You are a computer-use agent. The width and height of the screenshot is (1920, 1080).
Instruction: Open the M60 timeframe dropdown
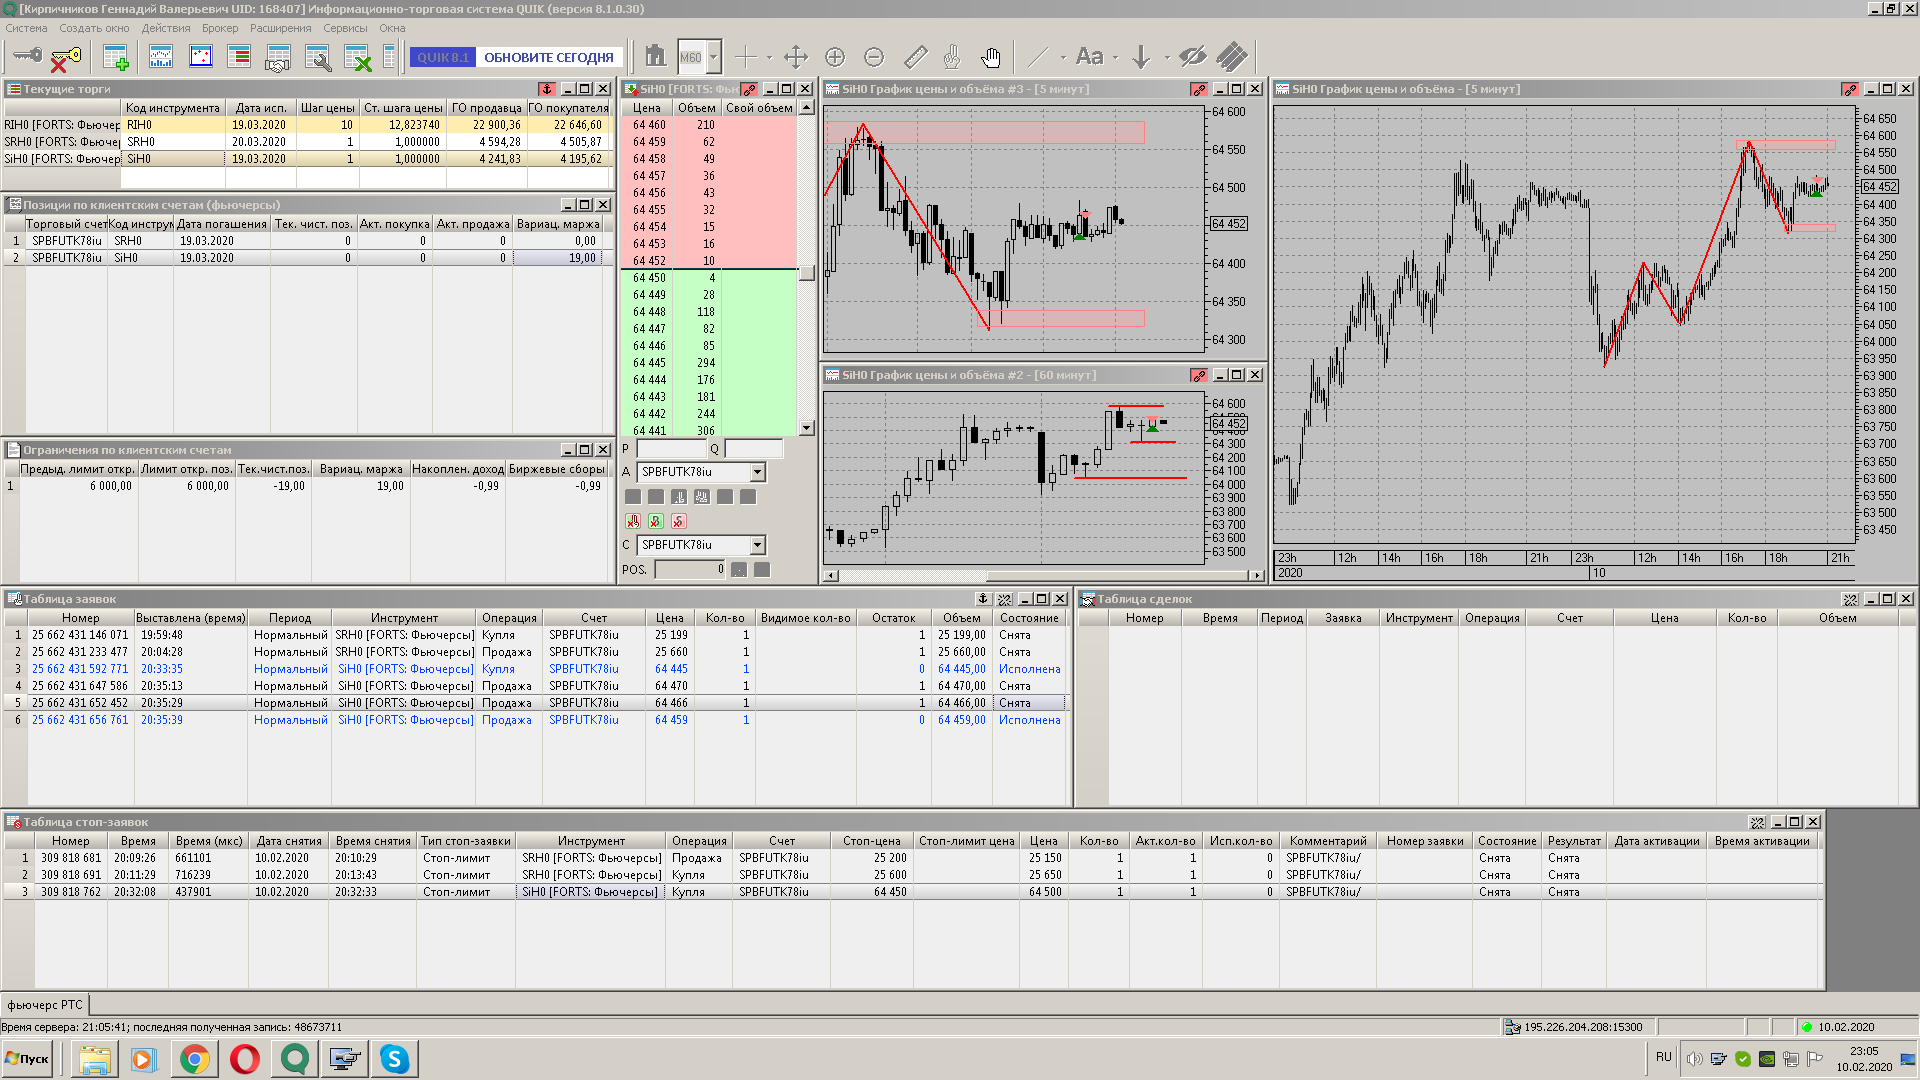click(x=713, y=57)
